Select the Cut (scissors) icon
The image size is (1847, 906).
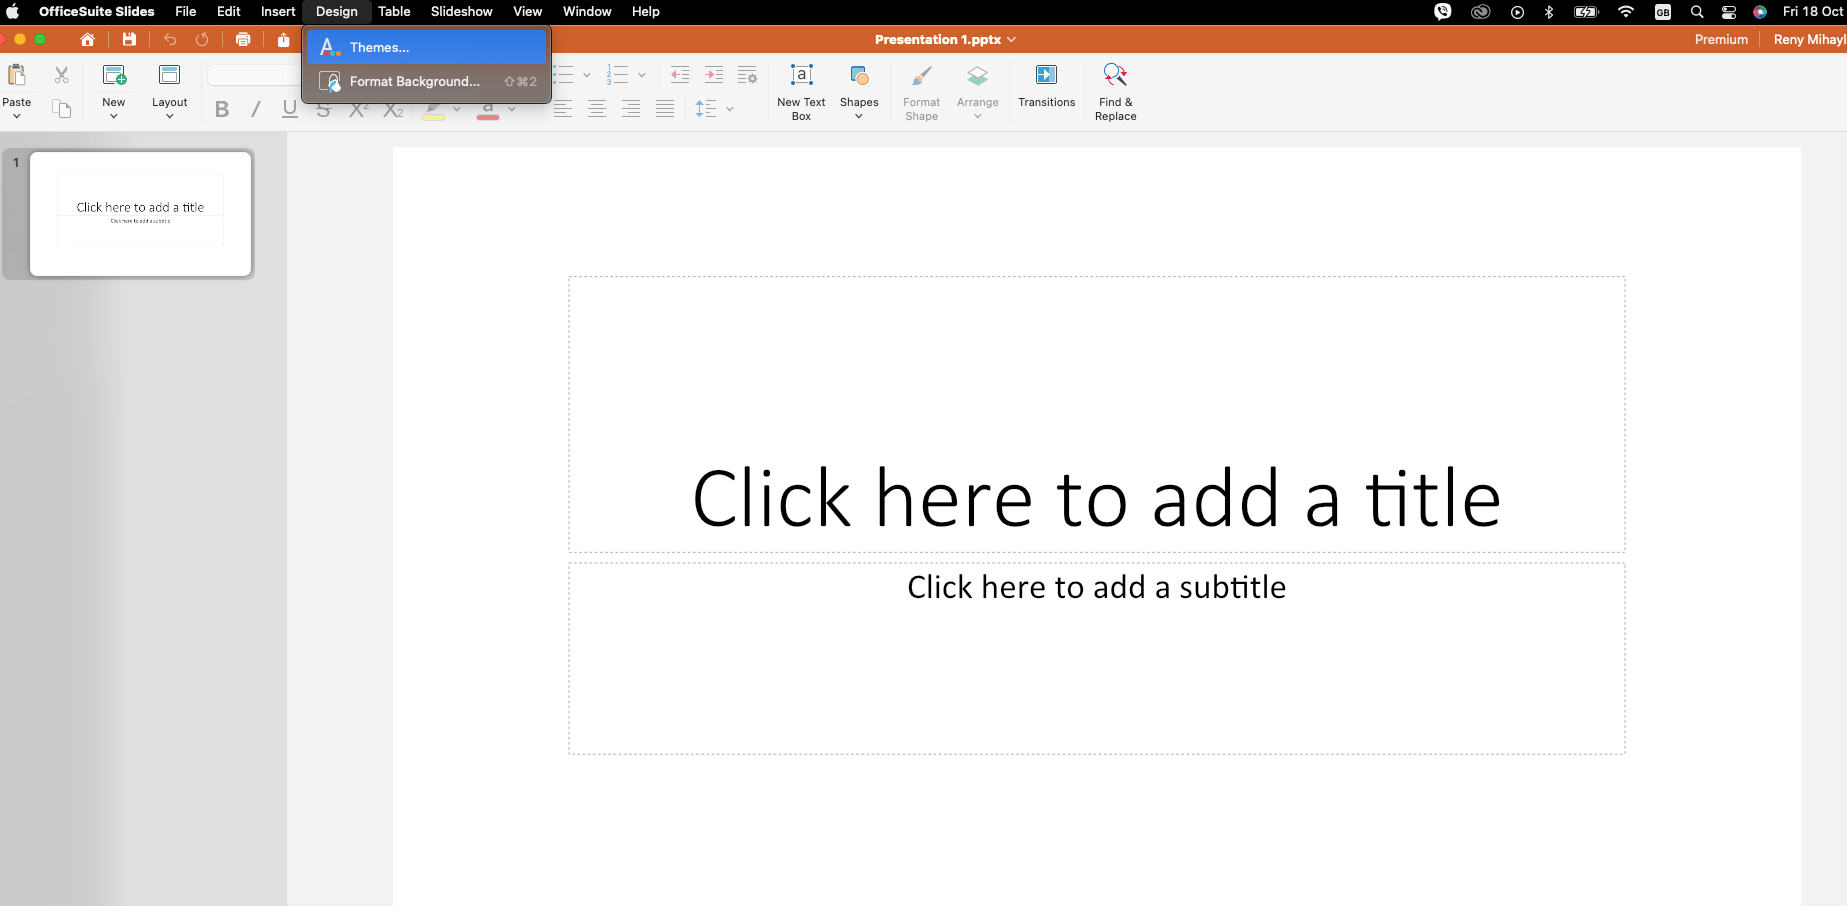[61, 74]
